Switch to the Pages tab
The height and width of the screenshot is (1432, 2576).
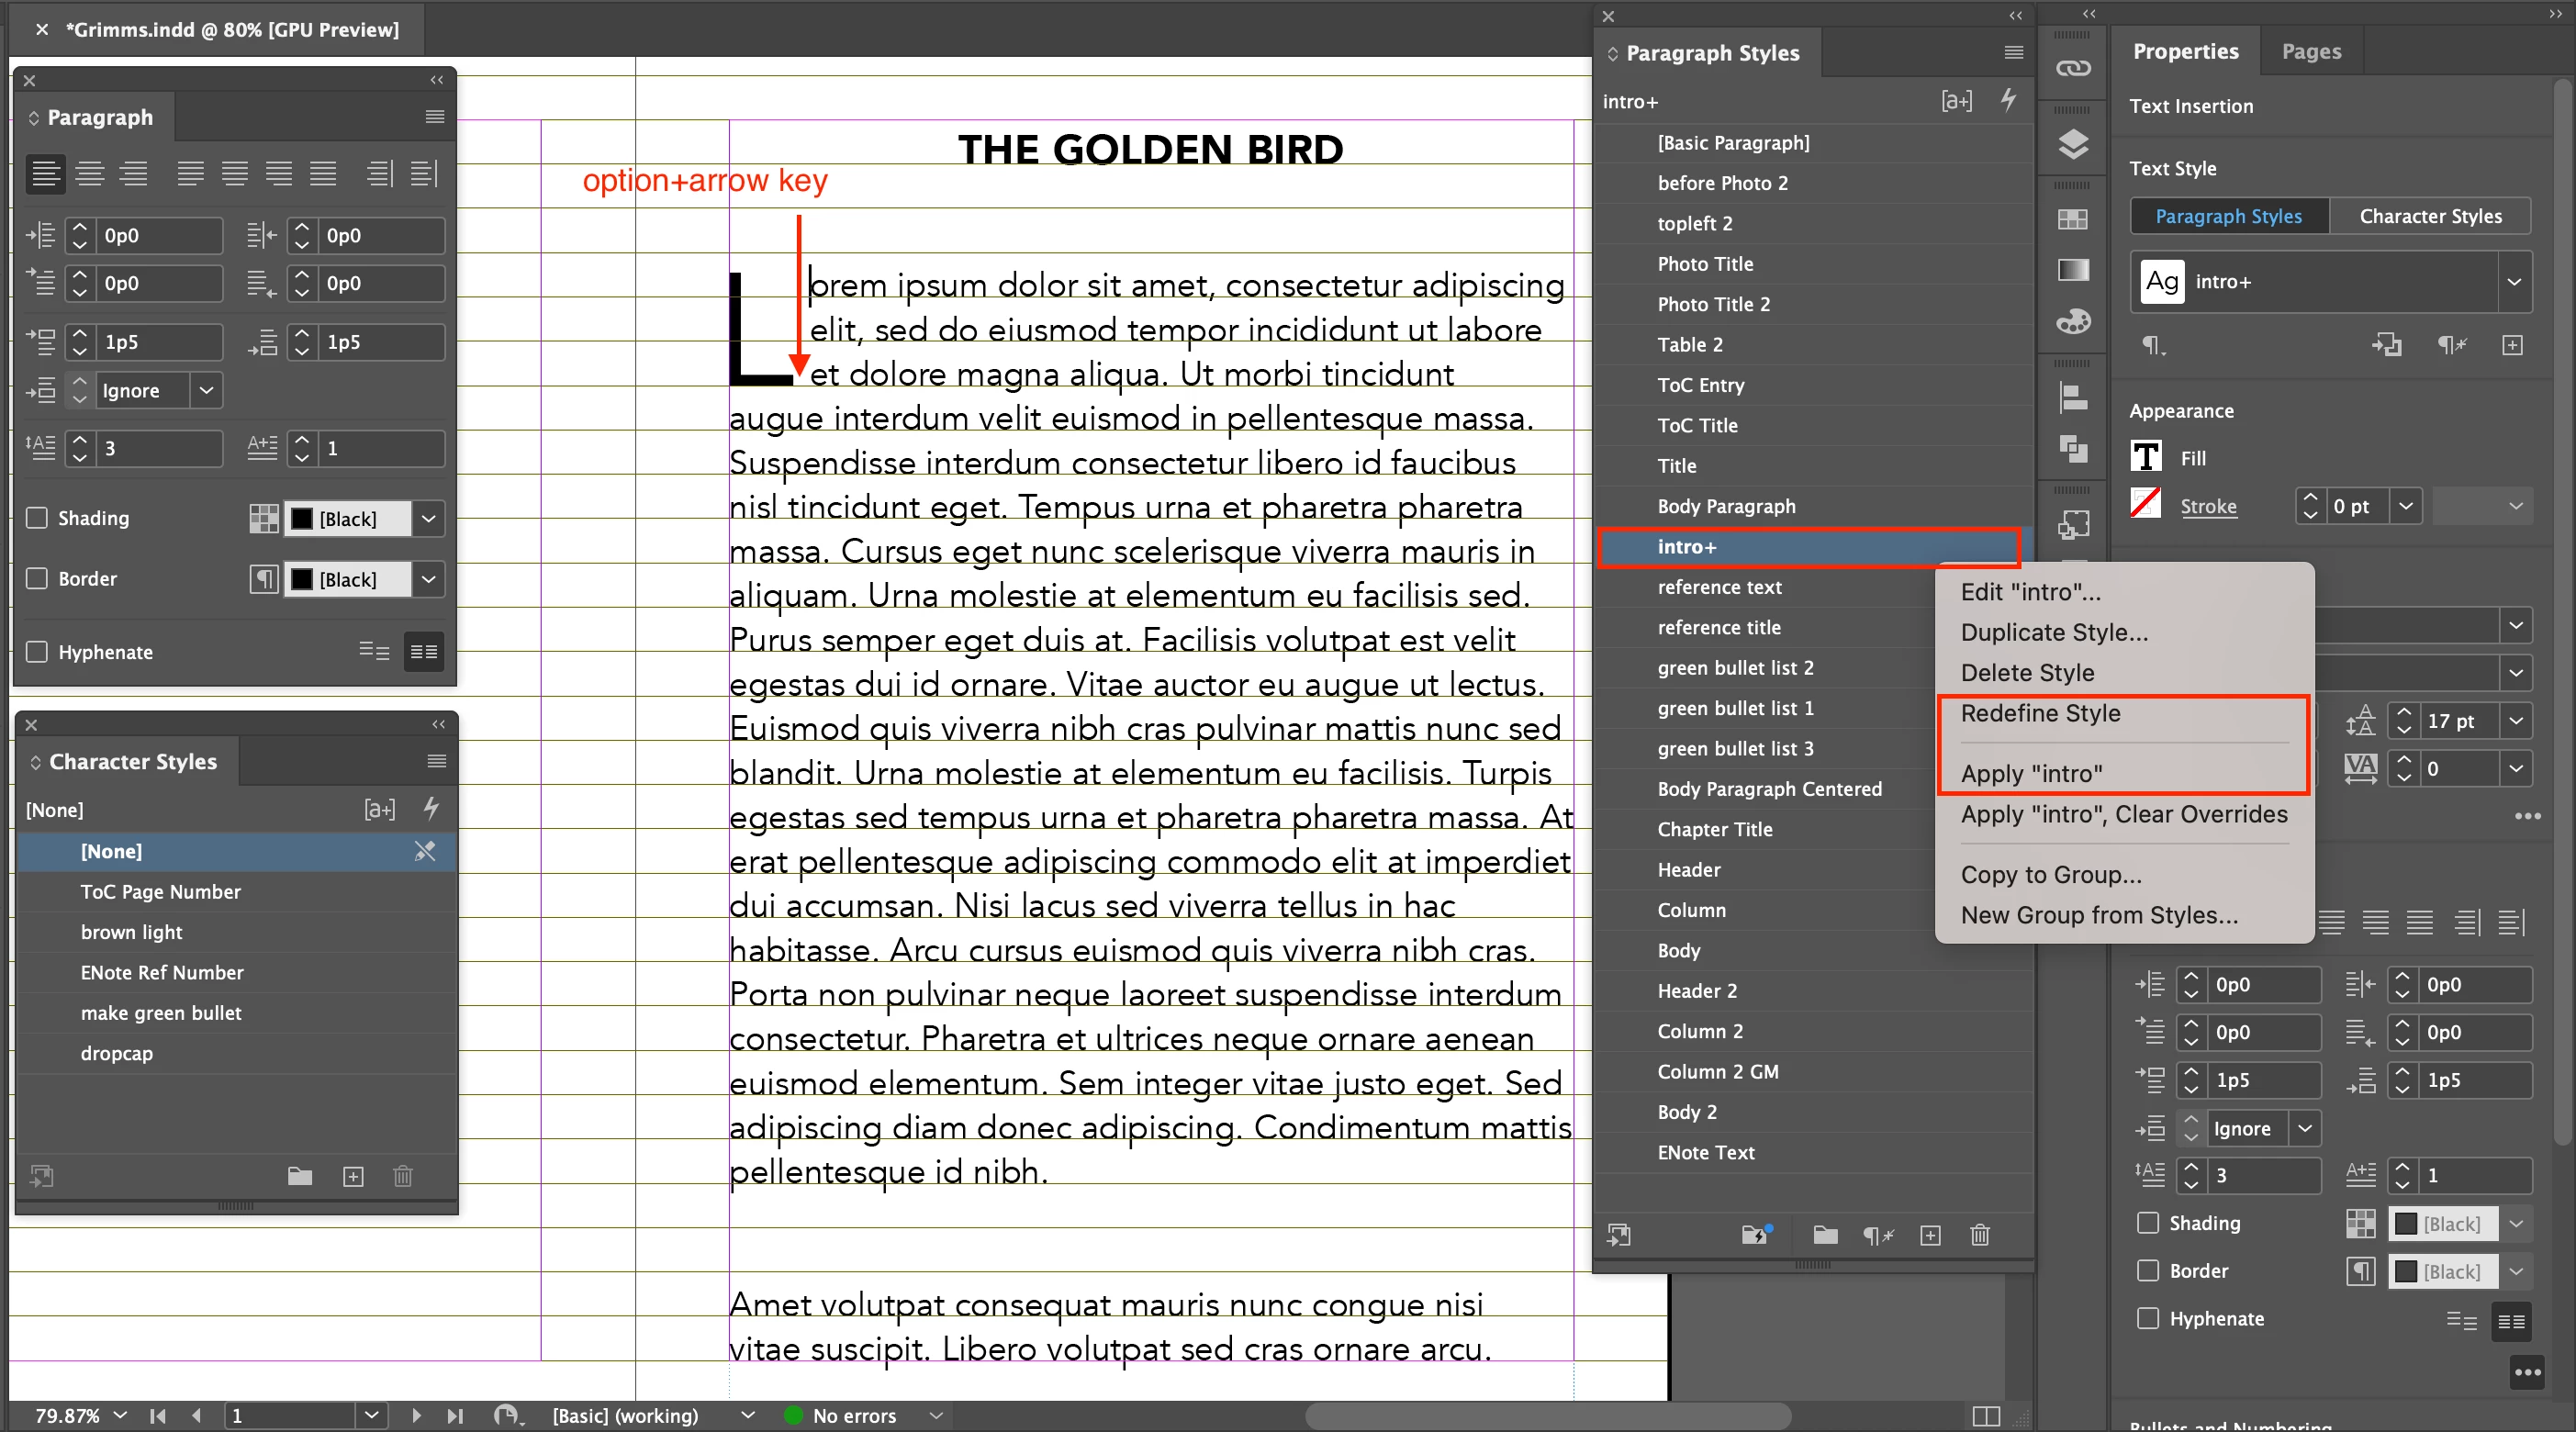click(x=2310, y=51)
